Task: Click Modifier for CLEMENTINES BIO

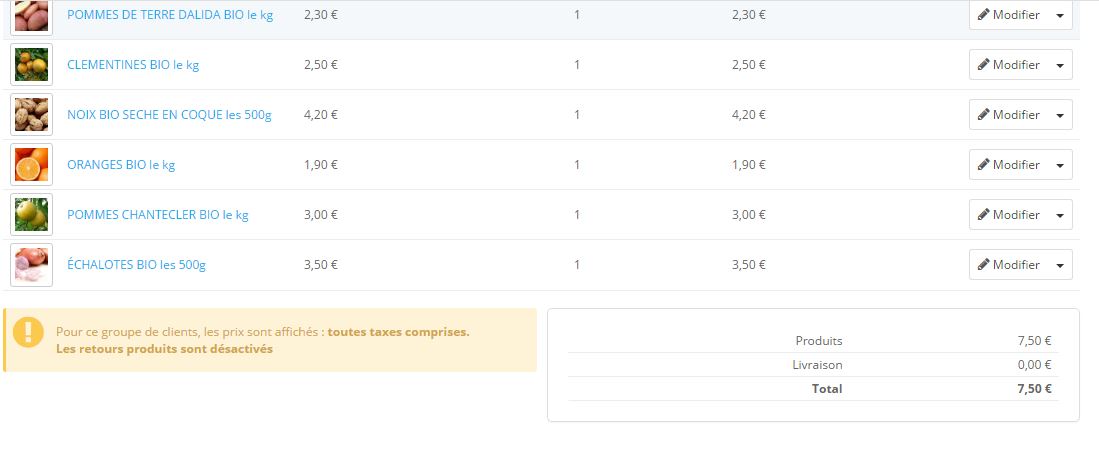Action: click(1008, 65)
